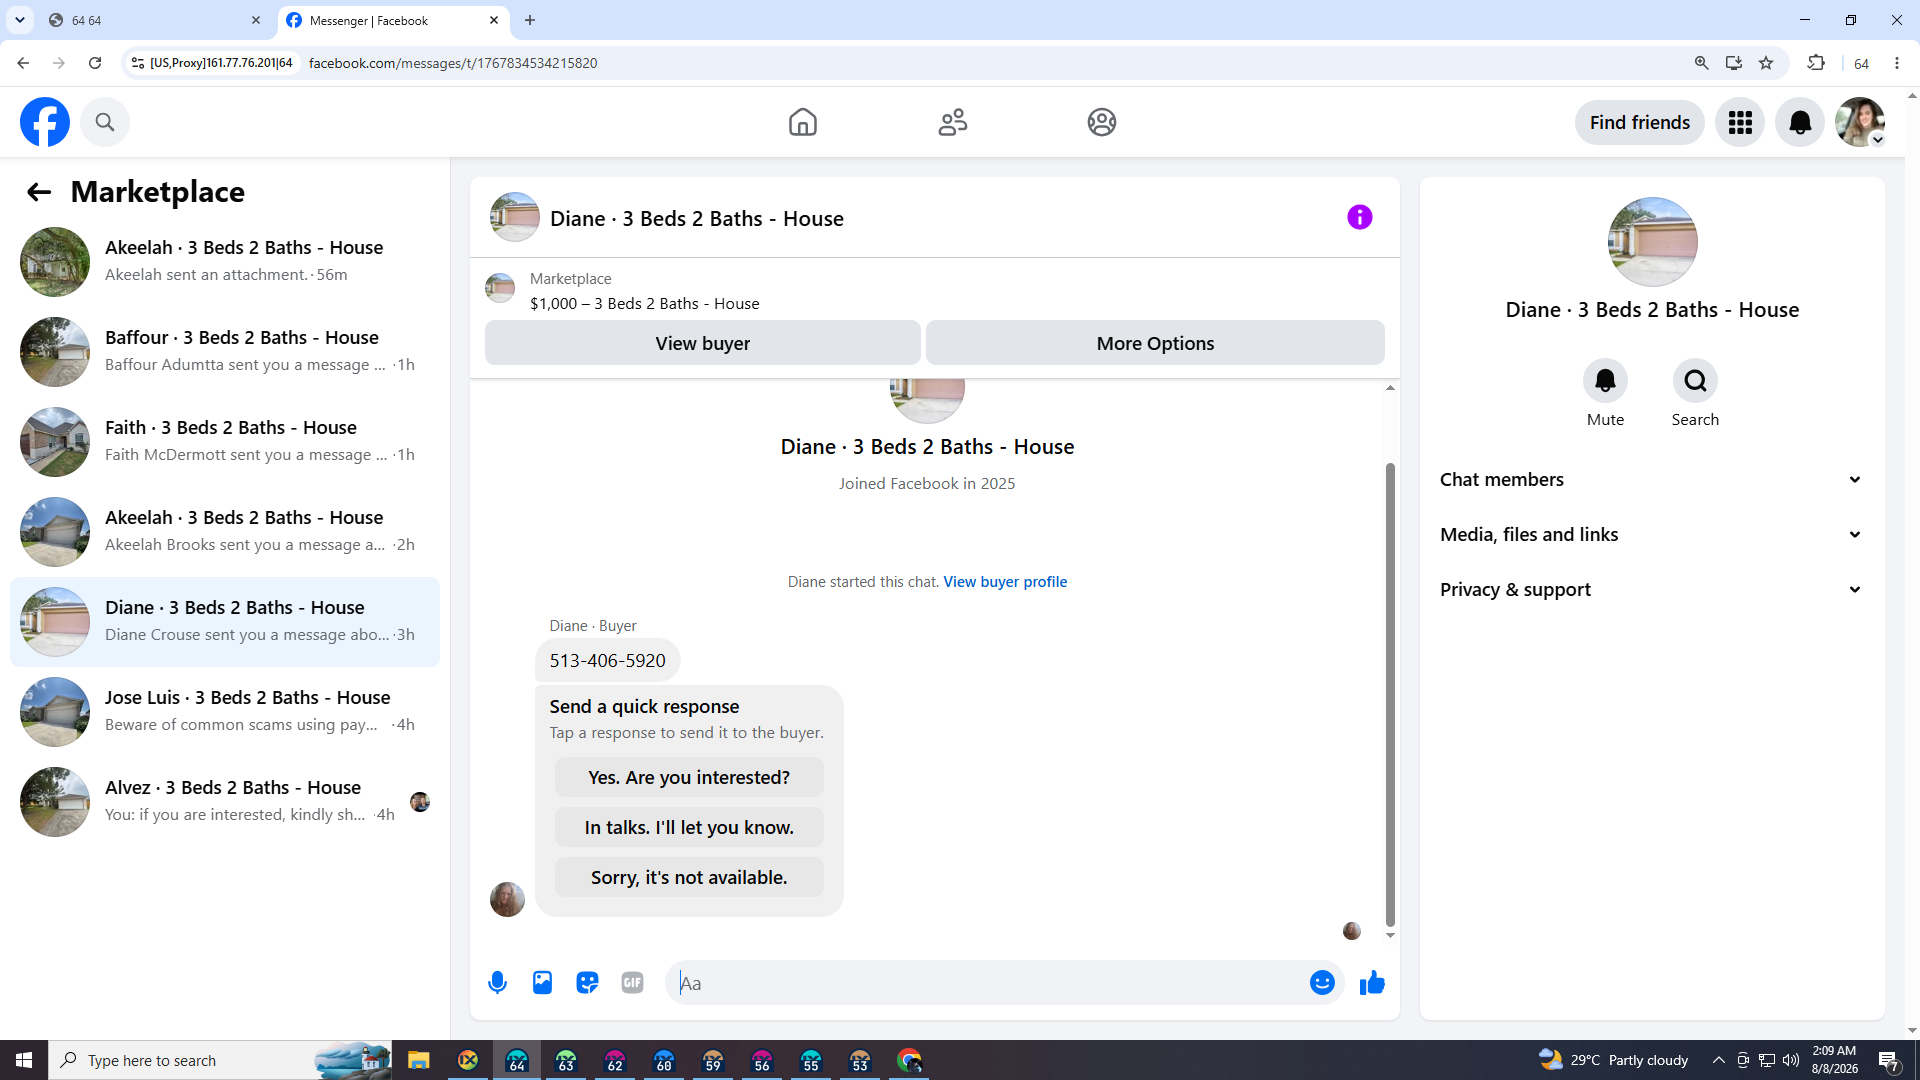1920x1080 pixels.
Task: Click the View buyer button
Action: tap(702, 343)
